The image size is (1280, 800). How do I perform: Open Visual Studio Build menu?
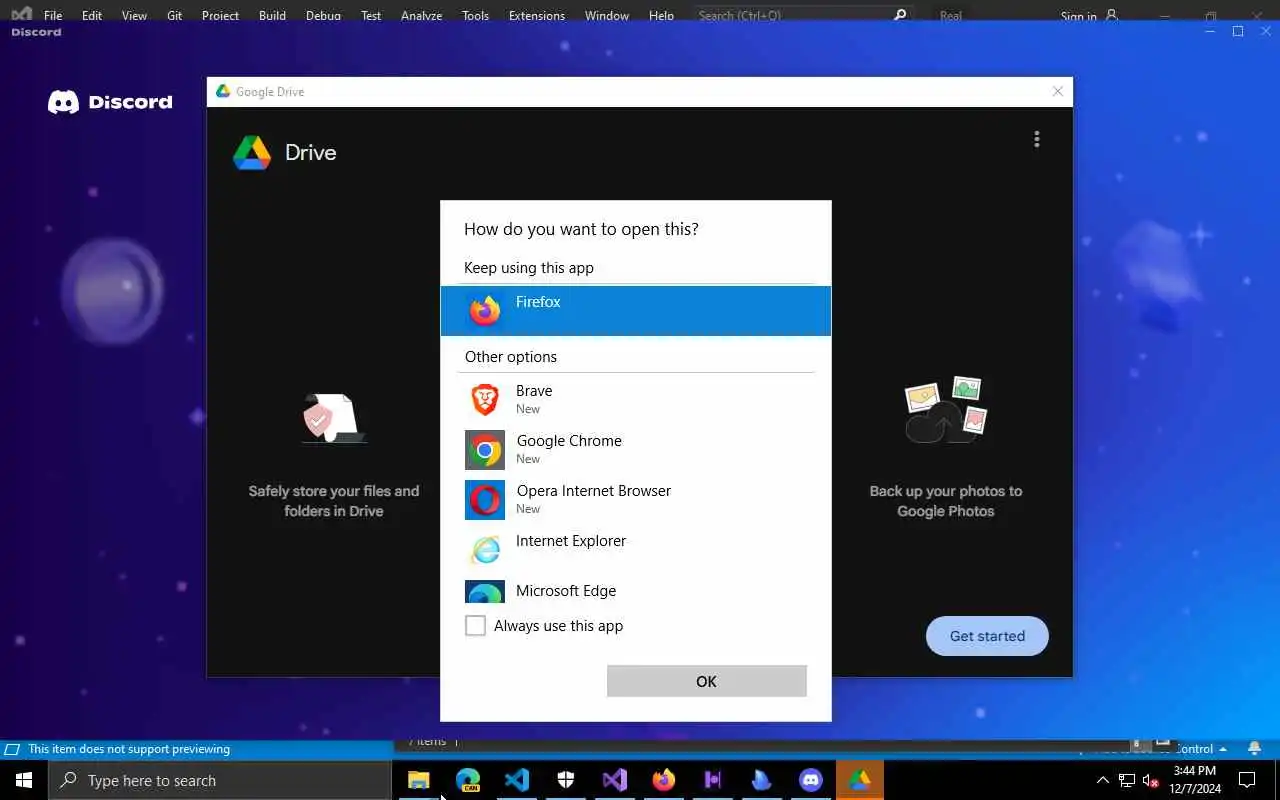tap(272, 16)
